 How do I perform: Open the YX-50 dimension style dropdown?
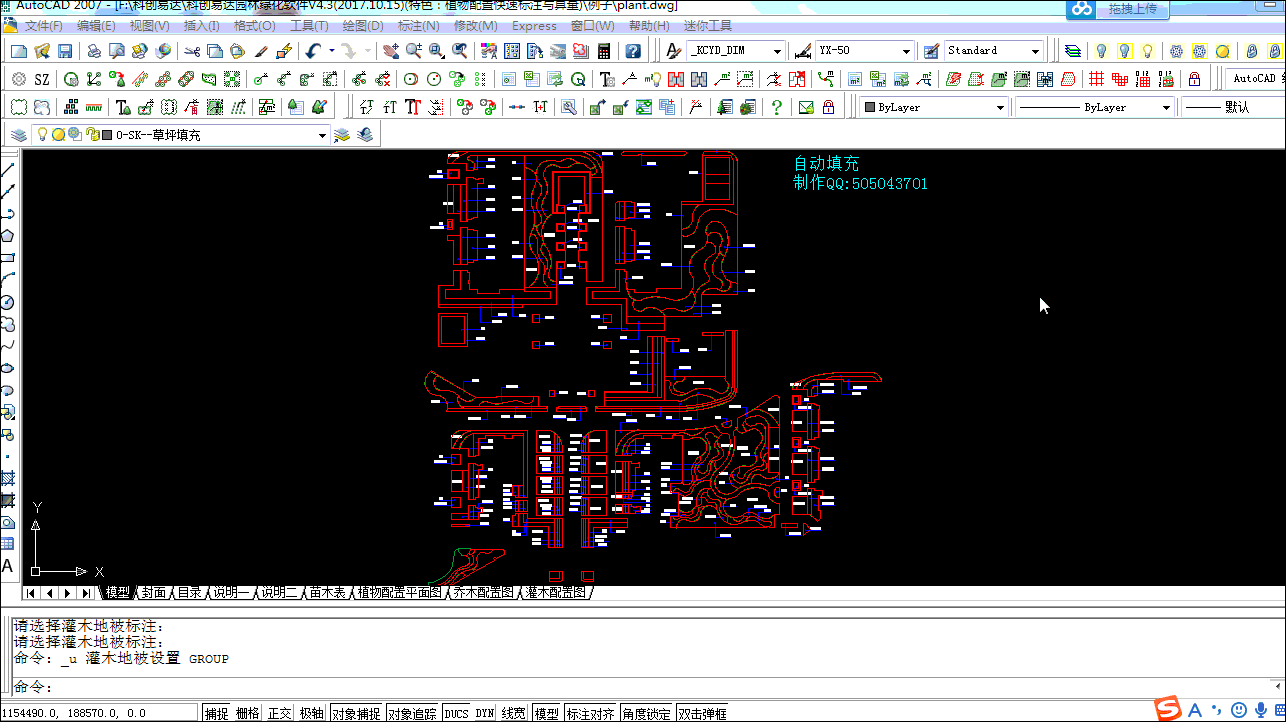(x=864, y=51)
